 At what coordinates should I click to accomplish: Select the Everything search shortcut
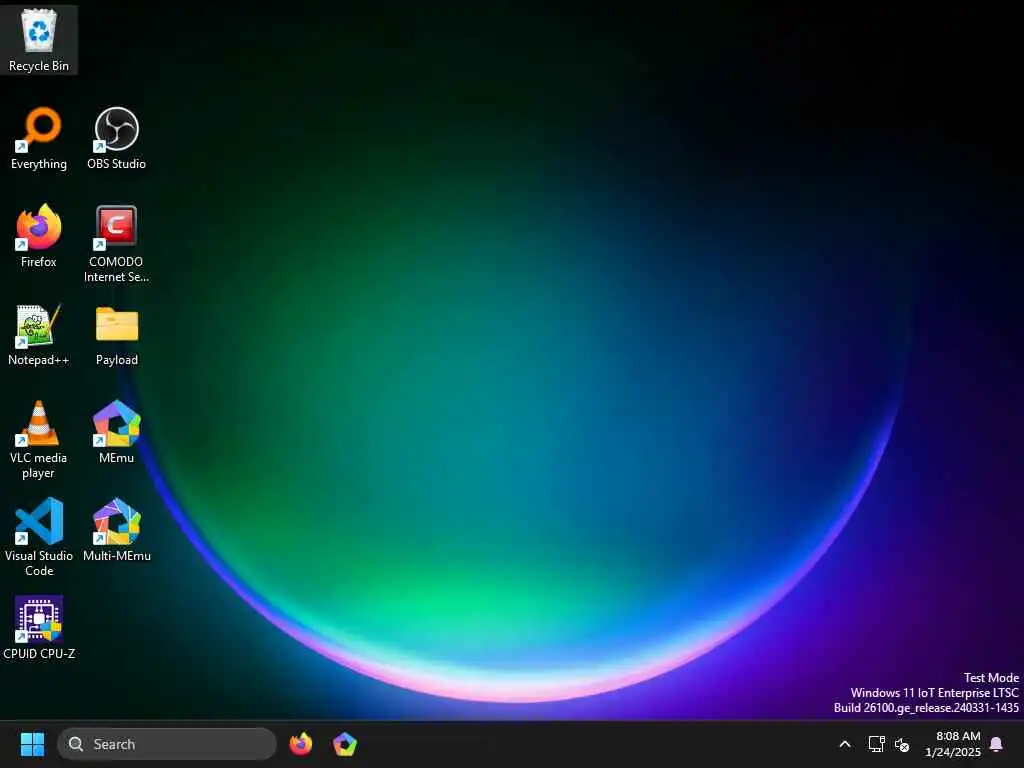pos(39,138)
